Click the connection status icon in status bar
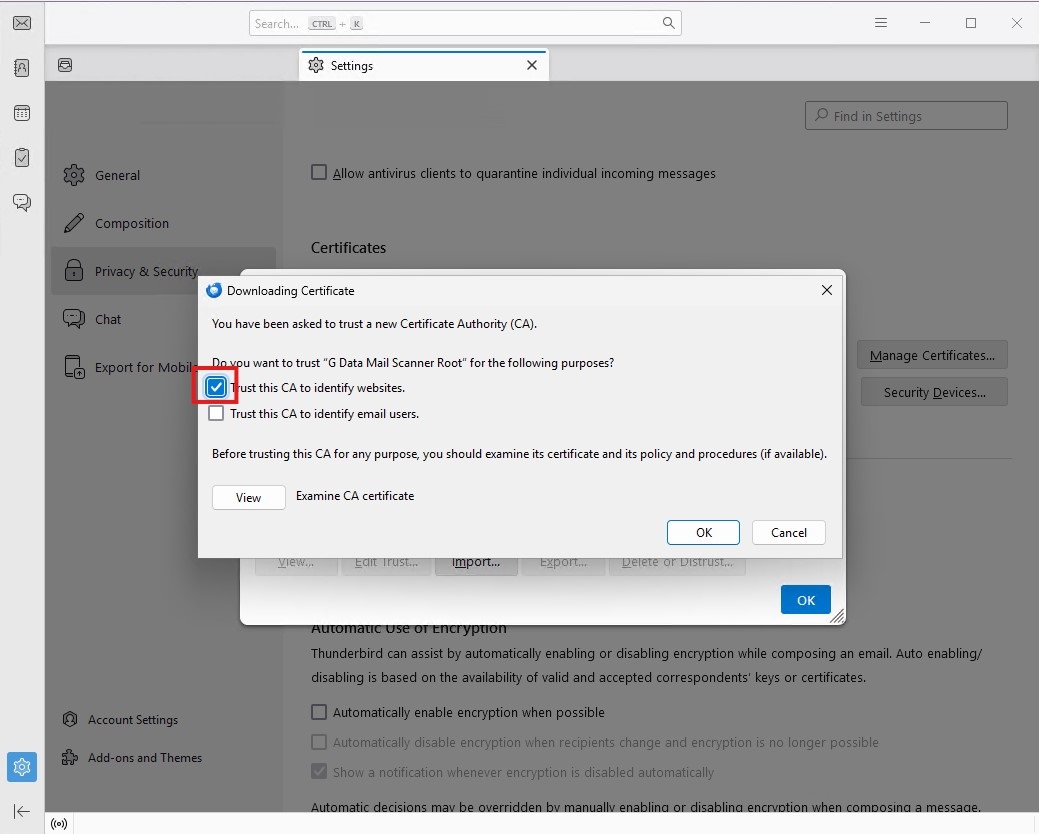 coord(59,824)
